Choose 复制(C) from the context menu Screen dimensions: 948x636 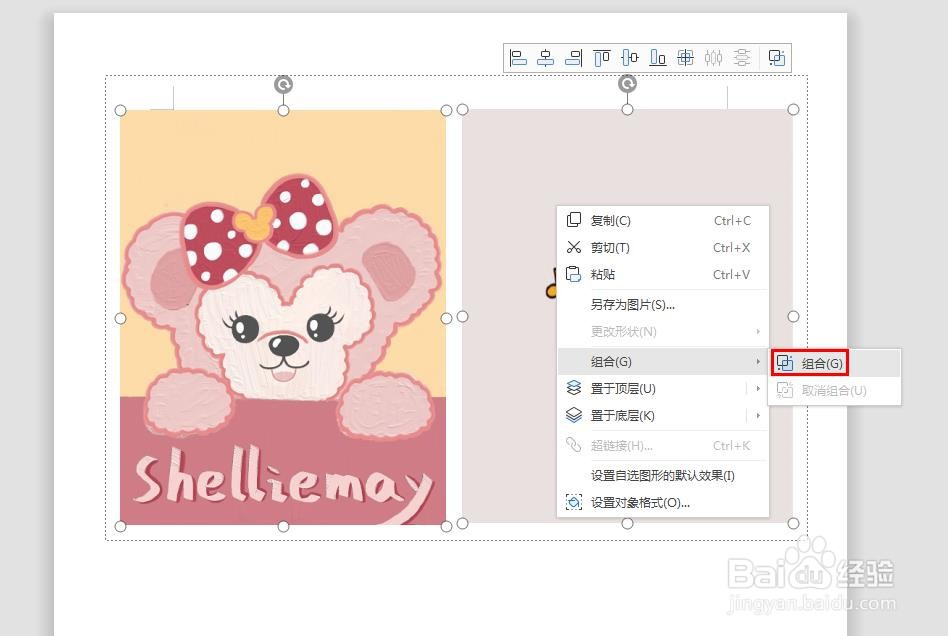click(x=663, y=221)
